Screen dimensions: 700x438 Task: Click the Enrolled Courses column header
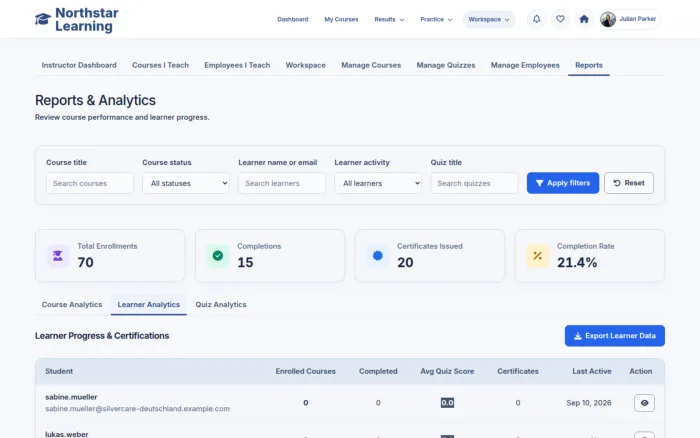pyautogui.click(x=305, y=371)
